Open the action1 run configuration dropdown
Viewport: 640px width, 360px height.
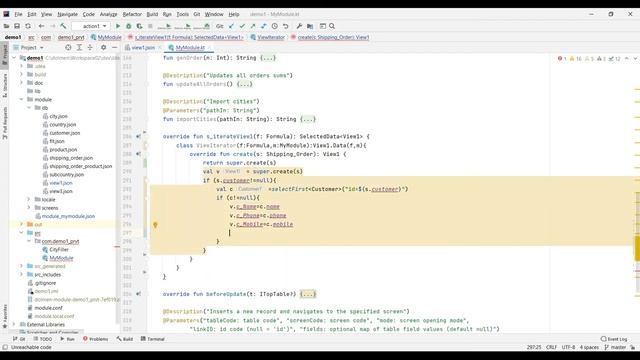click(91, 26)
